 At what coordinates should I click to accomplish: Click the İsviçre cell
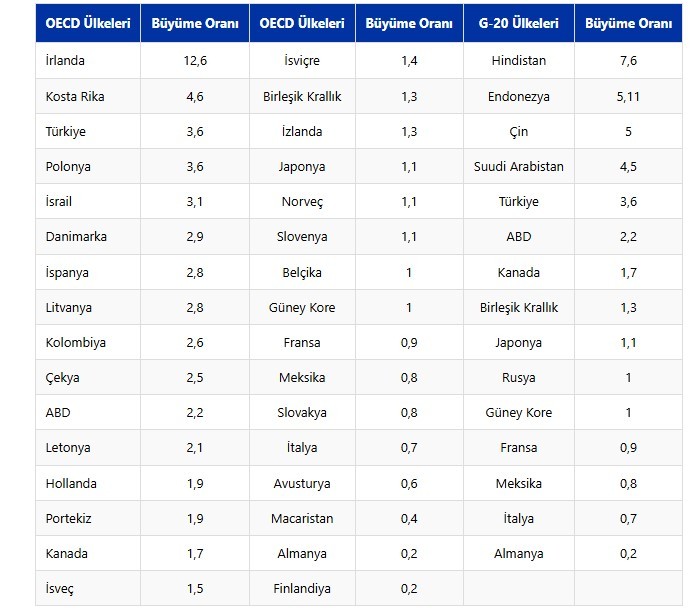coord(301,61)
